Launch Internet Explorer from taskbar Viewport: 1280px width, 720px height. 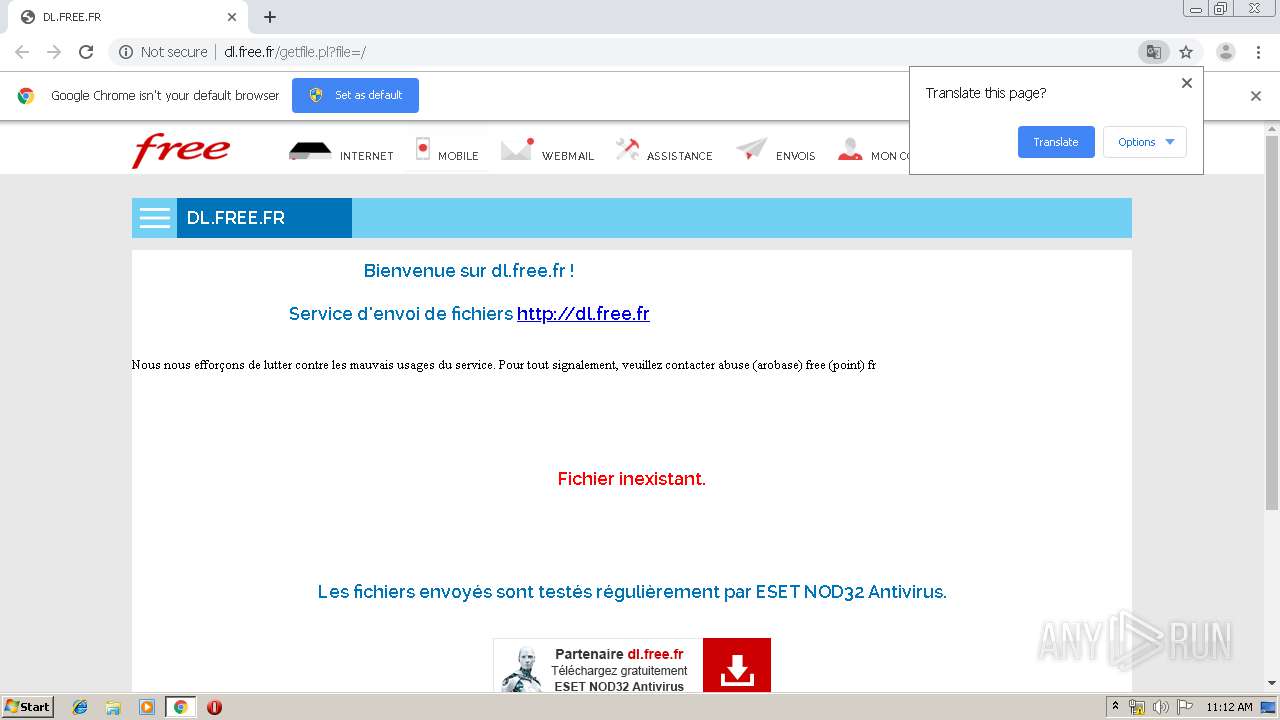pyautogui.click(x=80, y=707)
